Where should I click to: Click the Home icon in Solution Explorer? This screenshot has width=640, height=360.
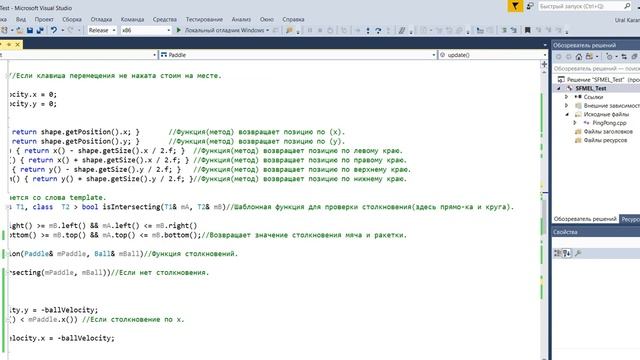(x=579, y=57)
